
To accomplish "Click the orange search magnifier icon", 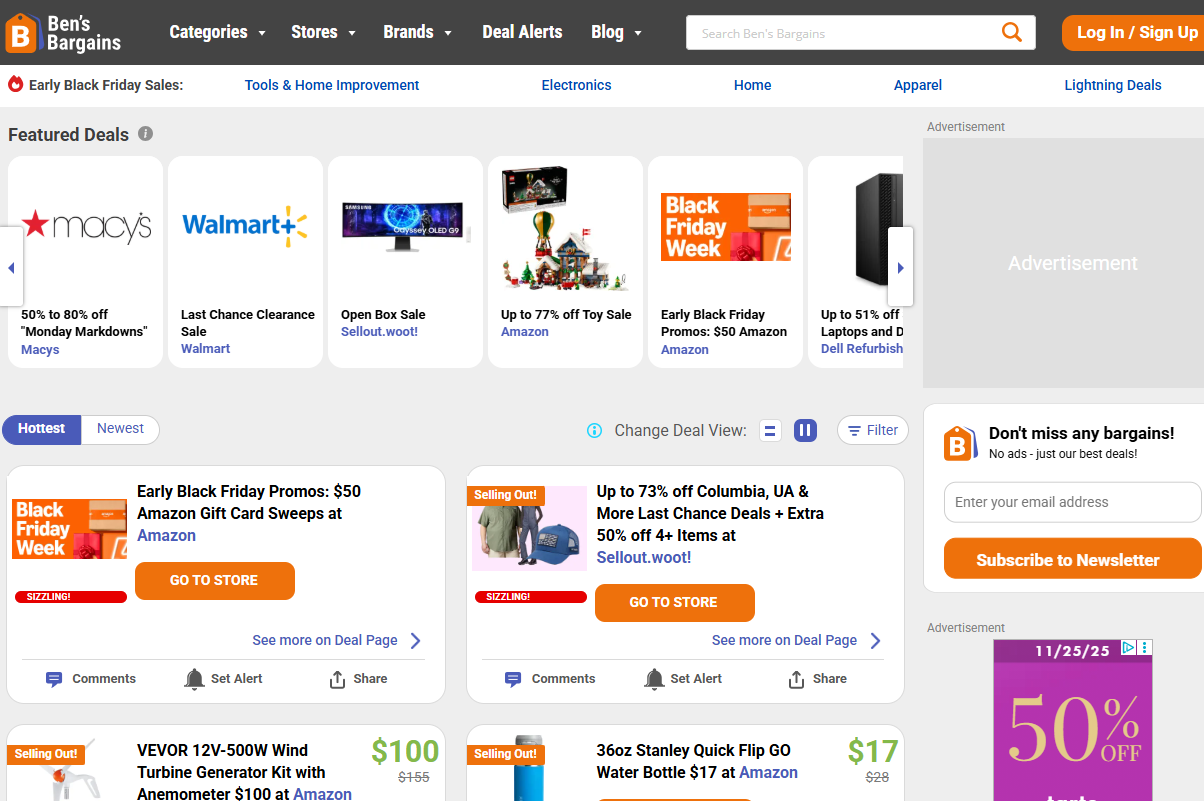I will (x=1011, y=32).
